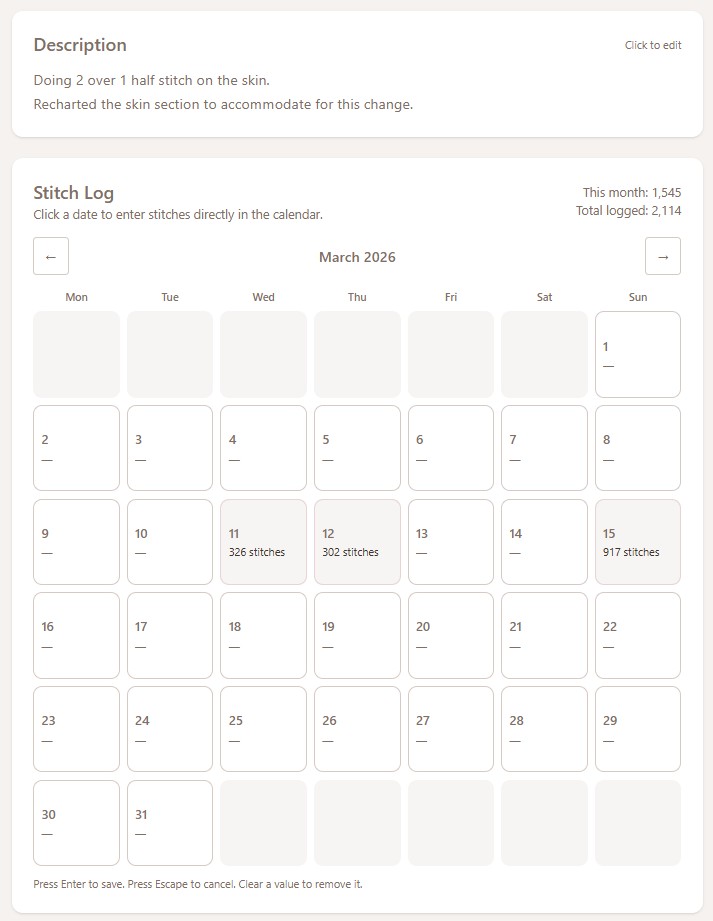Pick March 8 in the calendar
The image size is (713, 921).
pyautogui.click(x=638, y=448)
